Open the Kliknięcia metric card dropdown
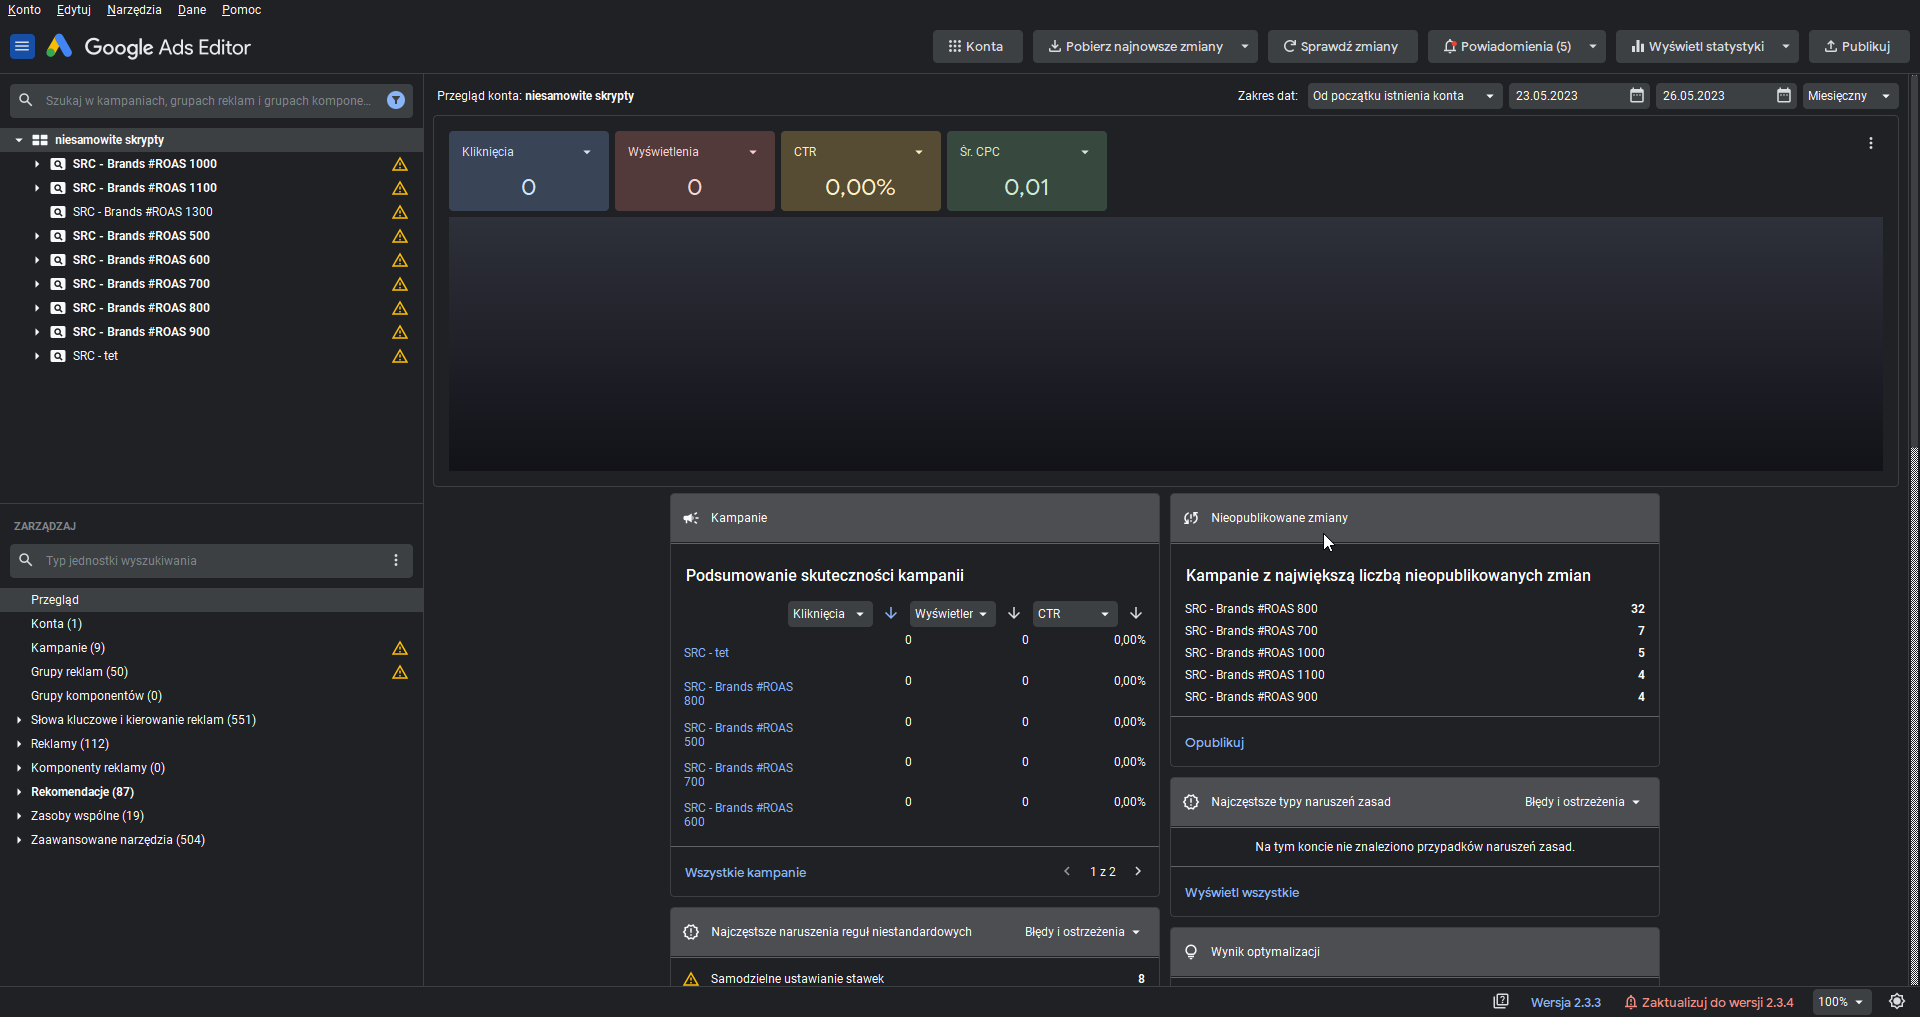 coord(587,152)
